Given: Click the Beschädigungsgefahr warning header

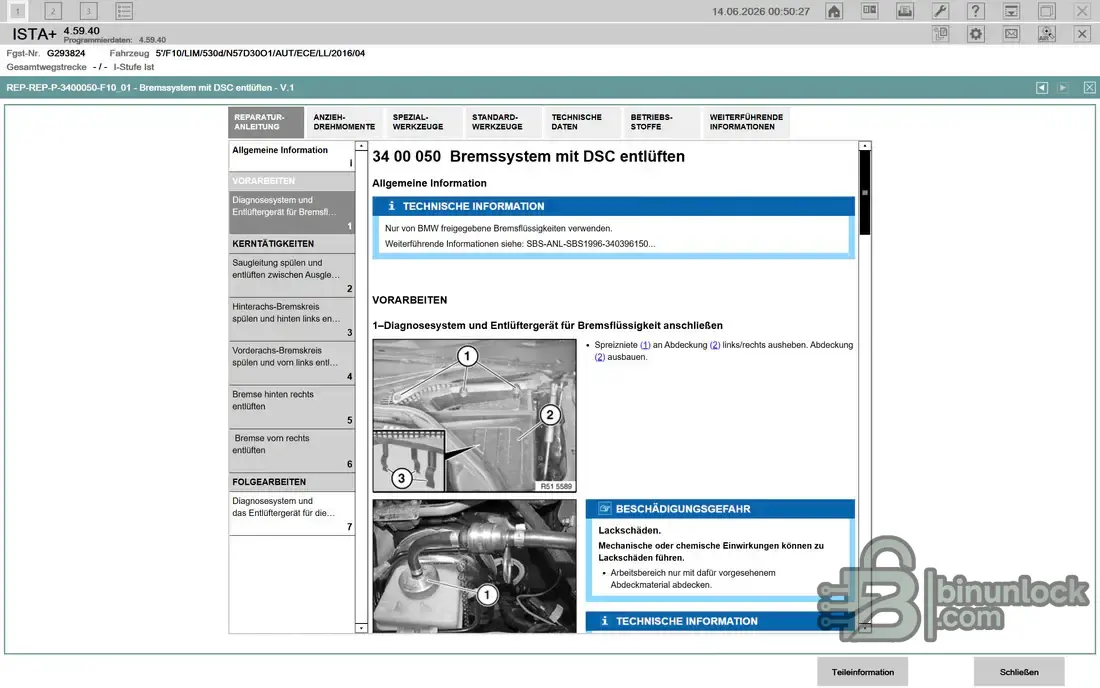Looking at the screenshot, I should [x=720, y=509].
